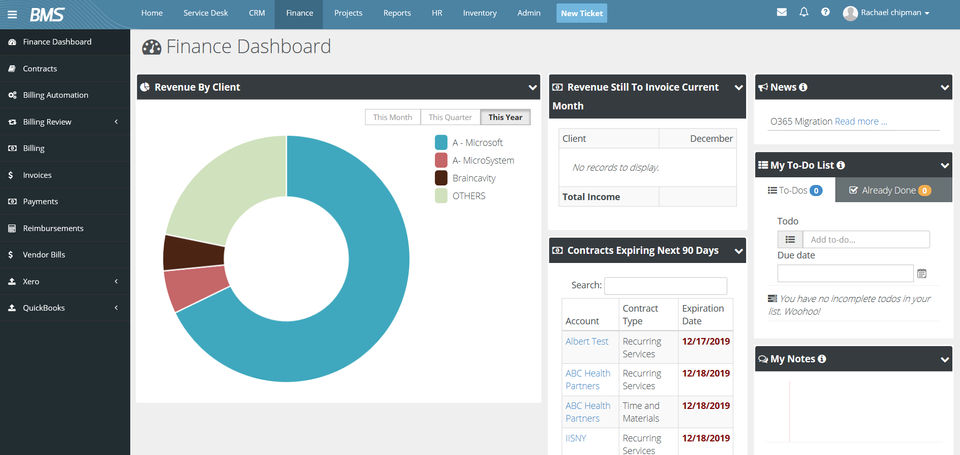The width and height of the screenshot is (960, 455).
Task: Open the mail envelope icon
Action: [782, 12]
